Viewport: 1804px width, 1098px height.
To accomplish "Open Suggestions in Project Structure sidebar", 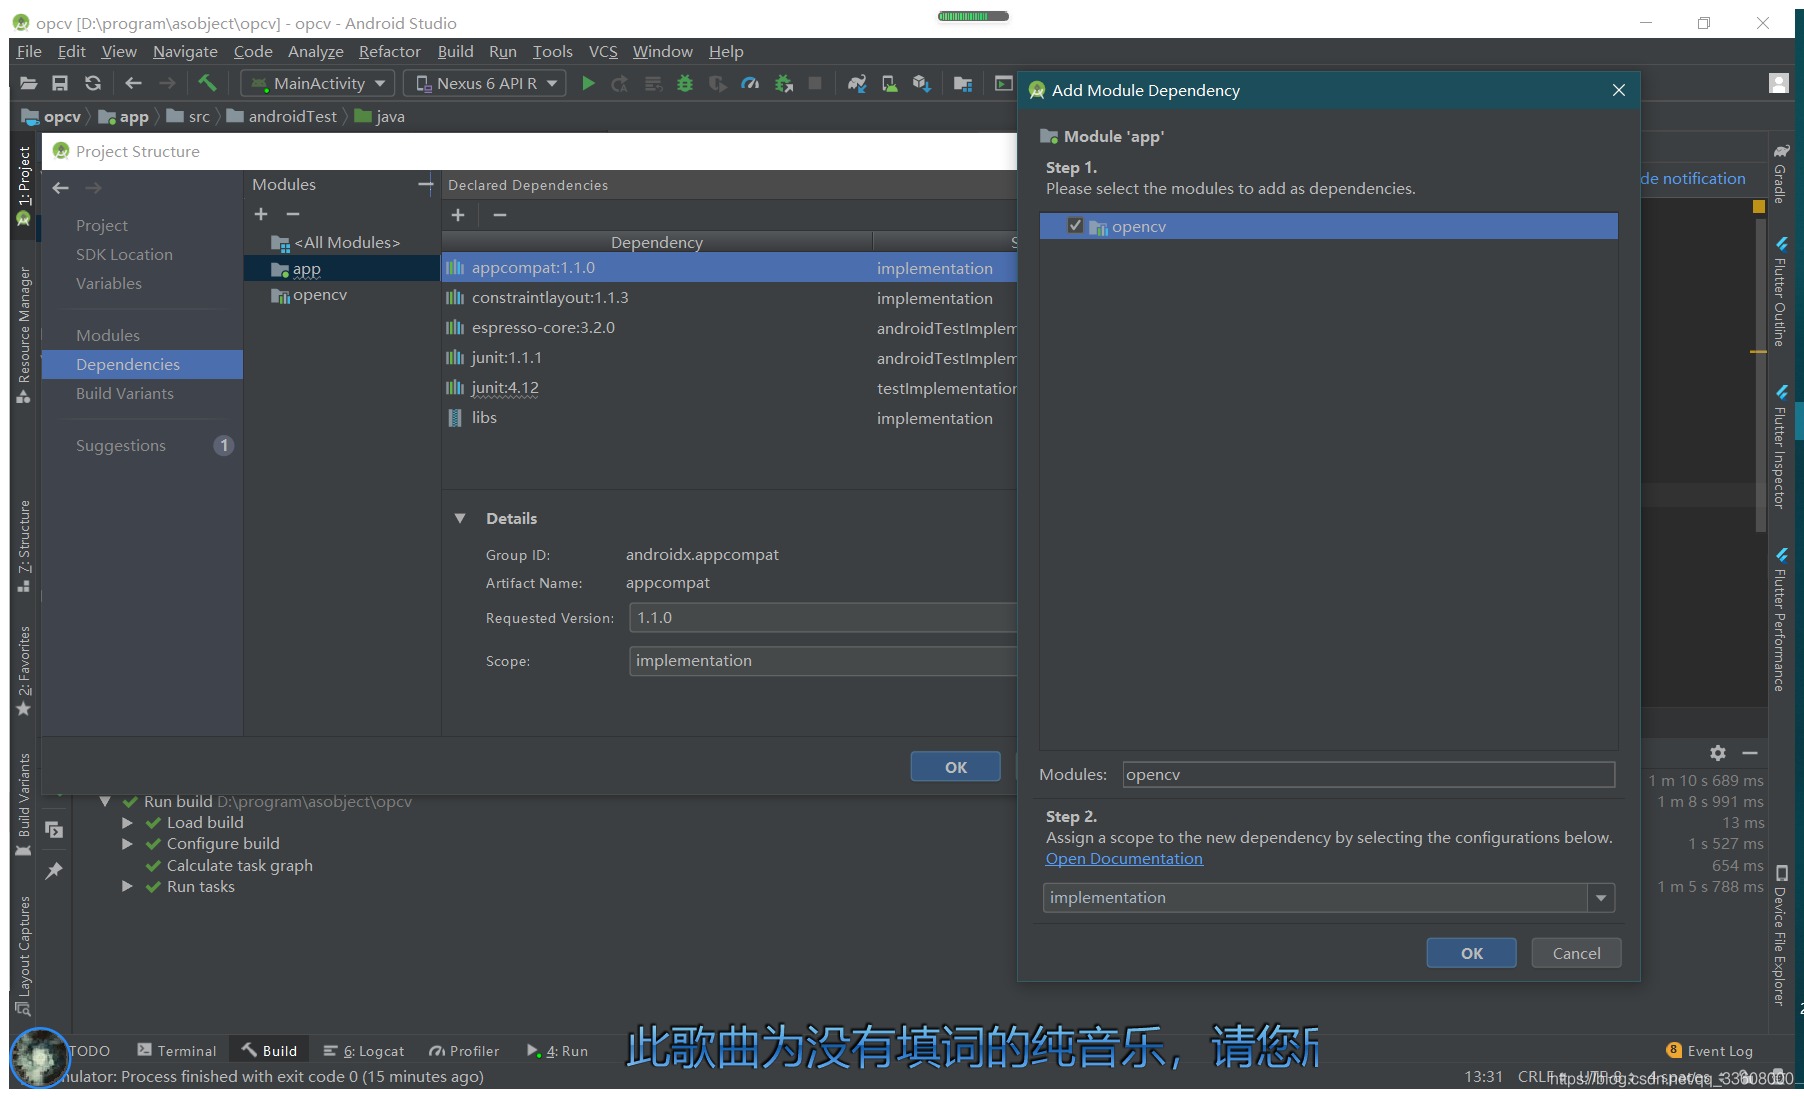I will tap(142, 446).
